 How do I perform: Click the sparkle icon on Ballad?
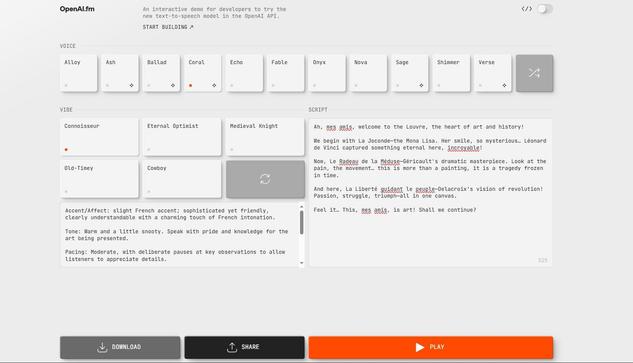point(173,85)
